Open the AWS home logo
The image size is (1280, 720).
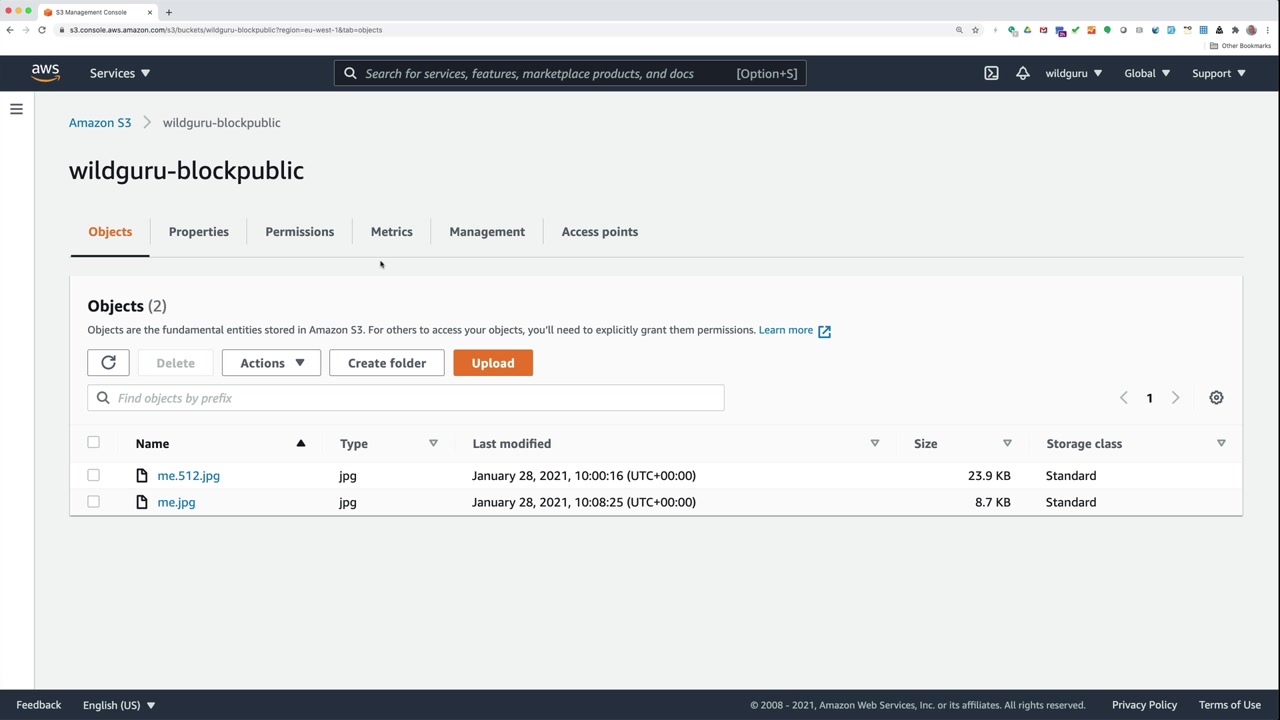(x=45, y=73)
